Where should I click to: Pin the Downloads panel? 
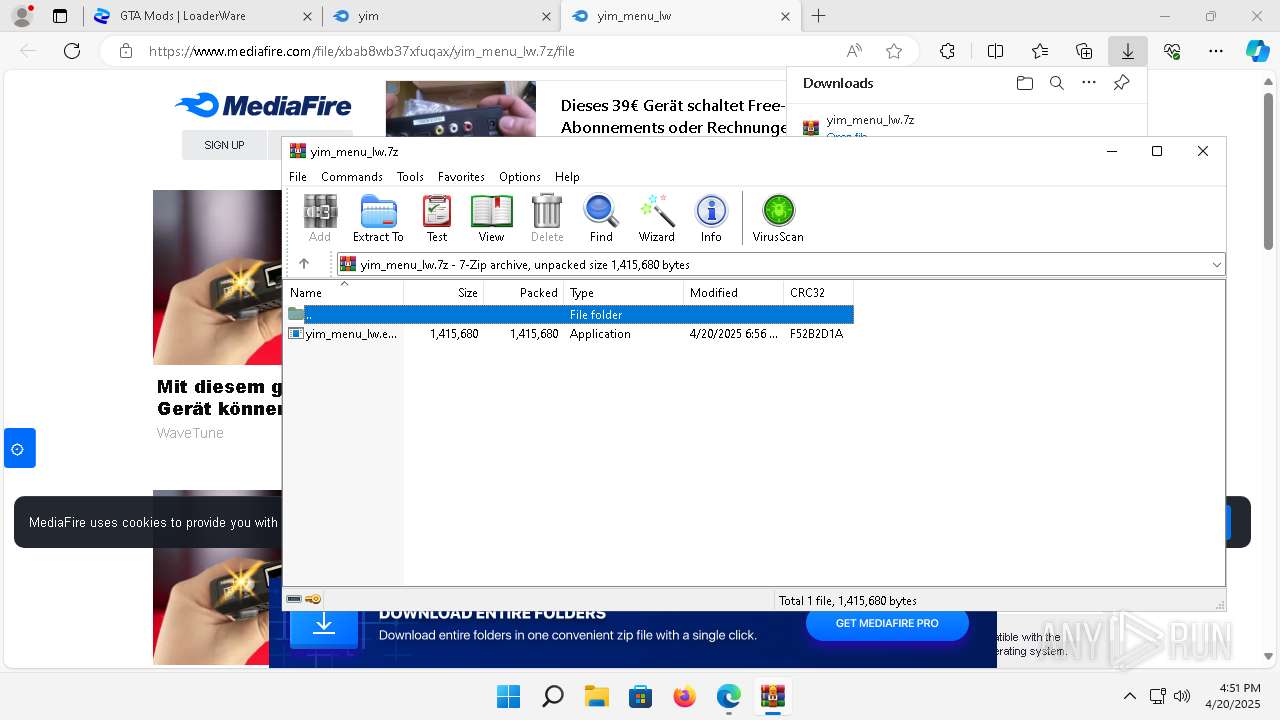(x=1121, y=83)
